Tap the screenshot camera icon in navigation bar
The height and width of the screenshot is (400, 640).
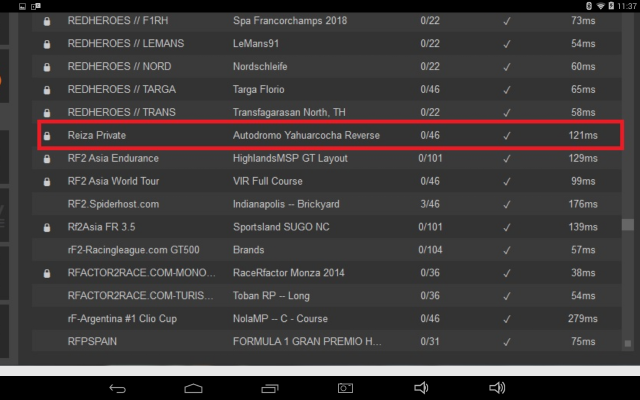coord(345,388)
